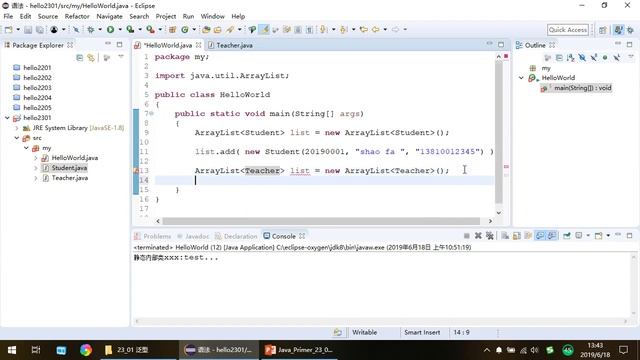Click the Last Edit Location arrow icon
The height and width of the screenshot is (360, 640).
pyautogui.click(x=363, y=29)
